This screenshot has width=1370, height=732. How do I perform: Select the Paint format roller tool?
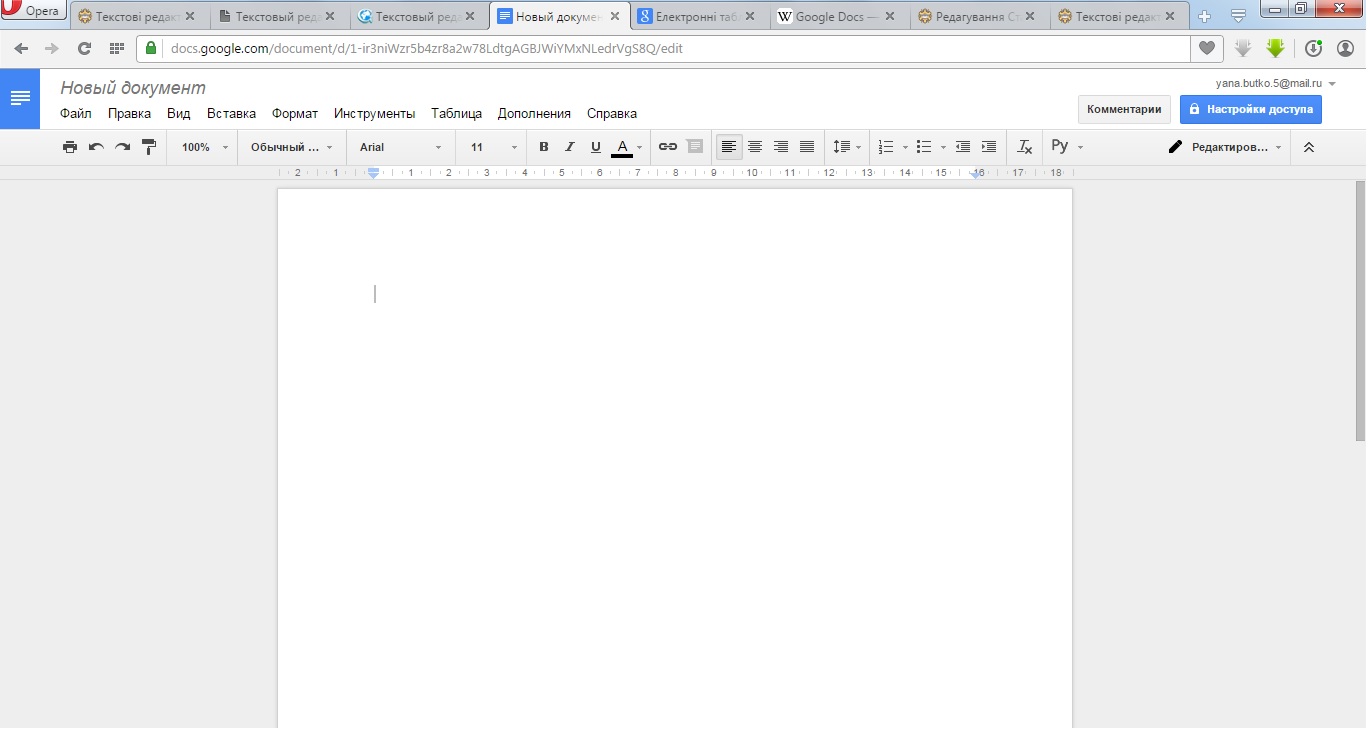click(x=149, y=147)
